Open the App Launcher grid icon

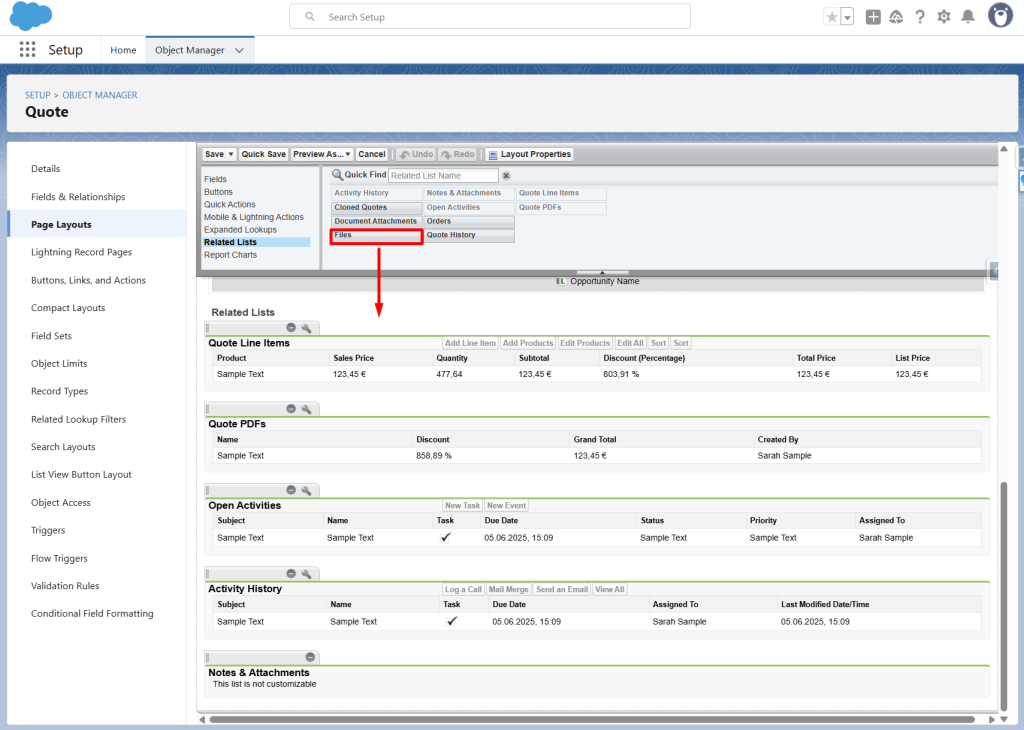pyautogui.click(x=27, y=50)
